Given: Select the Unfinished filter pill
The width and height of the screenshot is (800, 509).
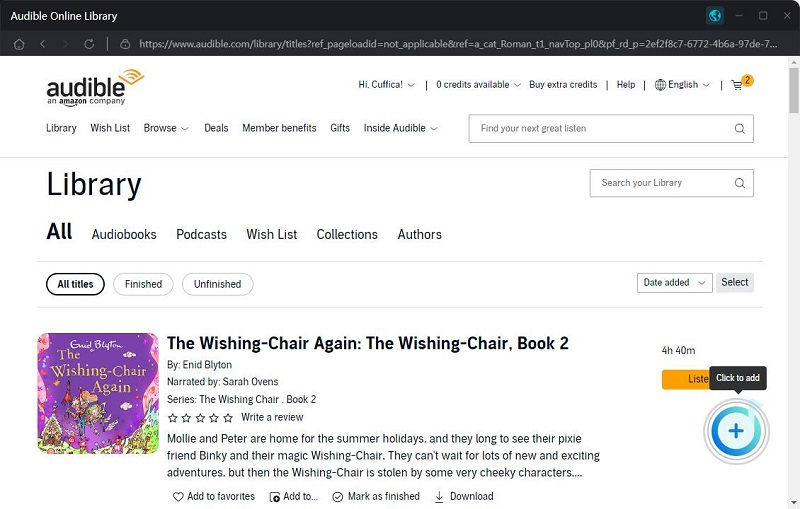Looking at the screenshot, I should [217, 284].
